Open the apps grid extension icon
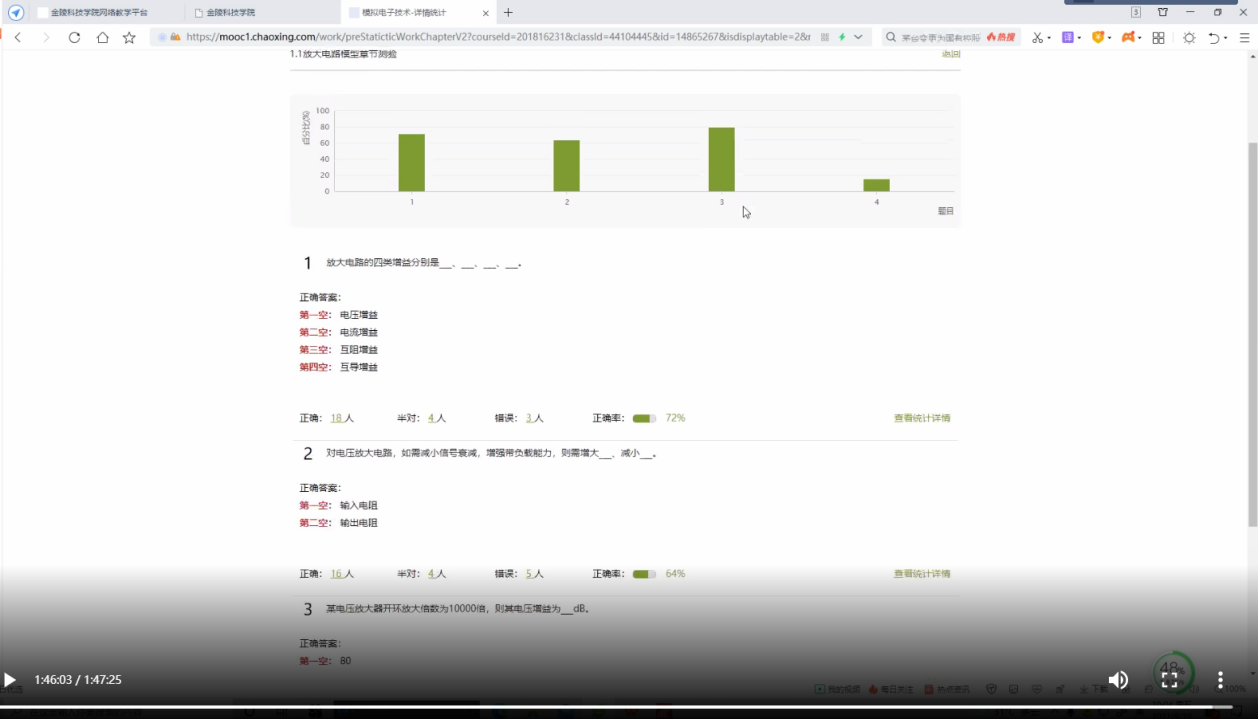This screenshot has width=1258, height=719. point(1158,37)
